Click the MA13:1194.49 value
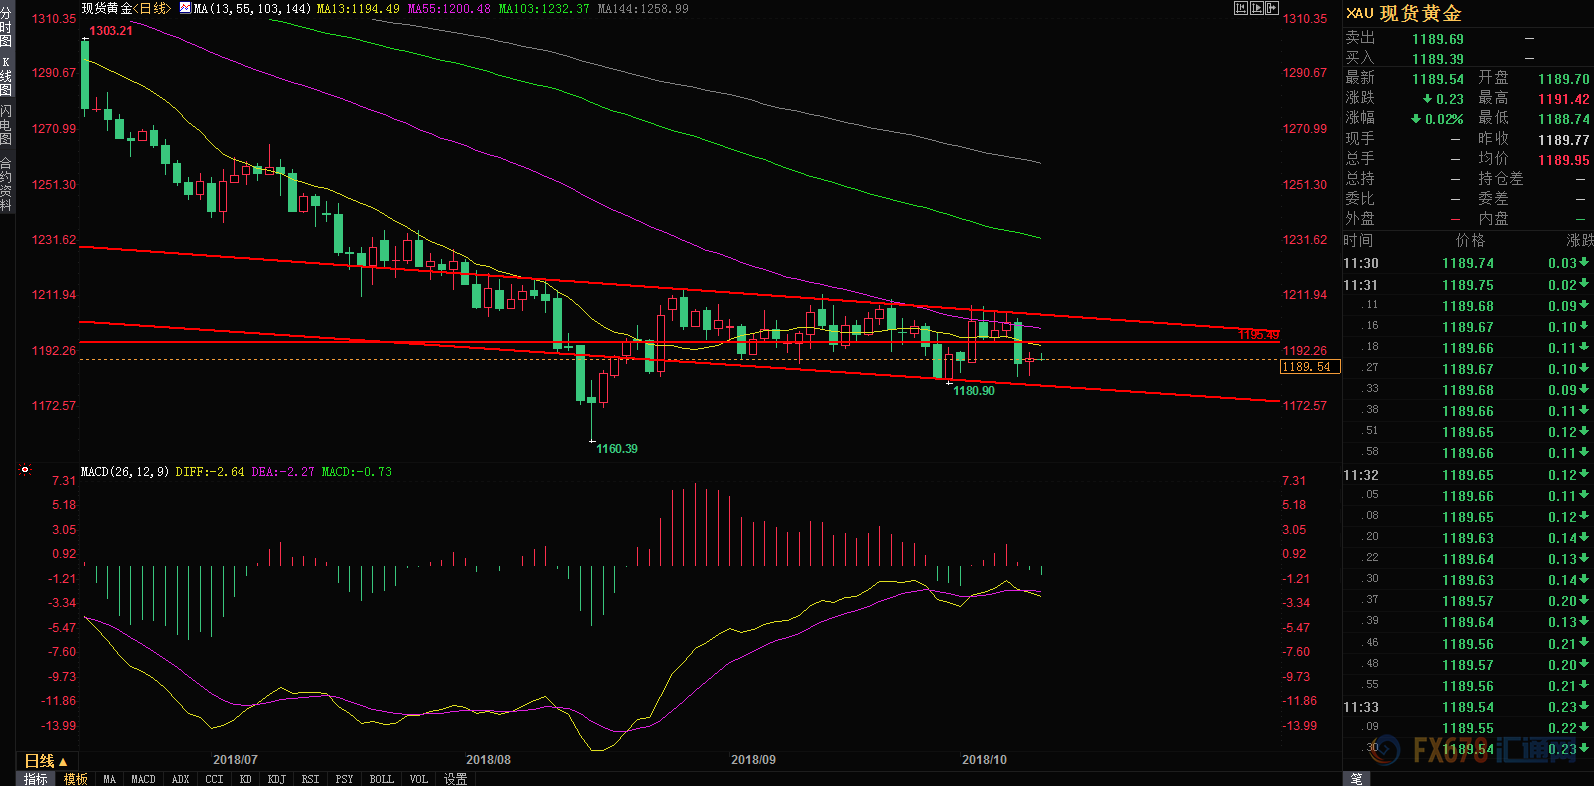The height and width of the screenshot is (786, 1594). tap(358, 8)
